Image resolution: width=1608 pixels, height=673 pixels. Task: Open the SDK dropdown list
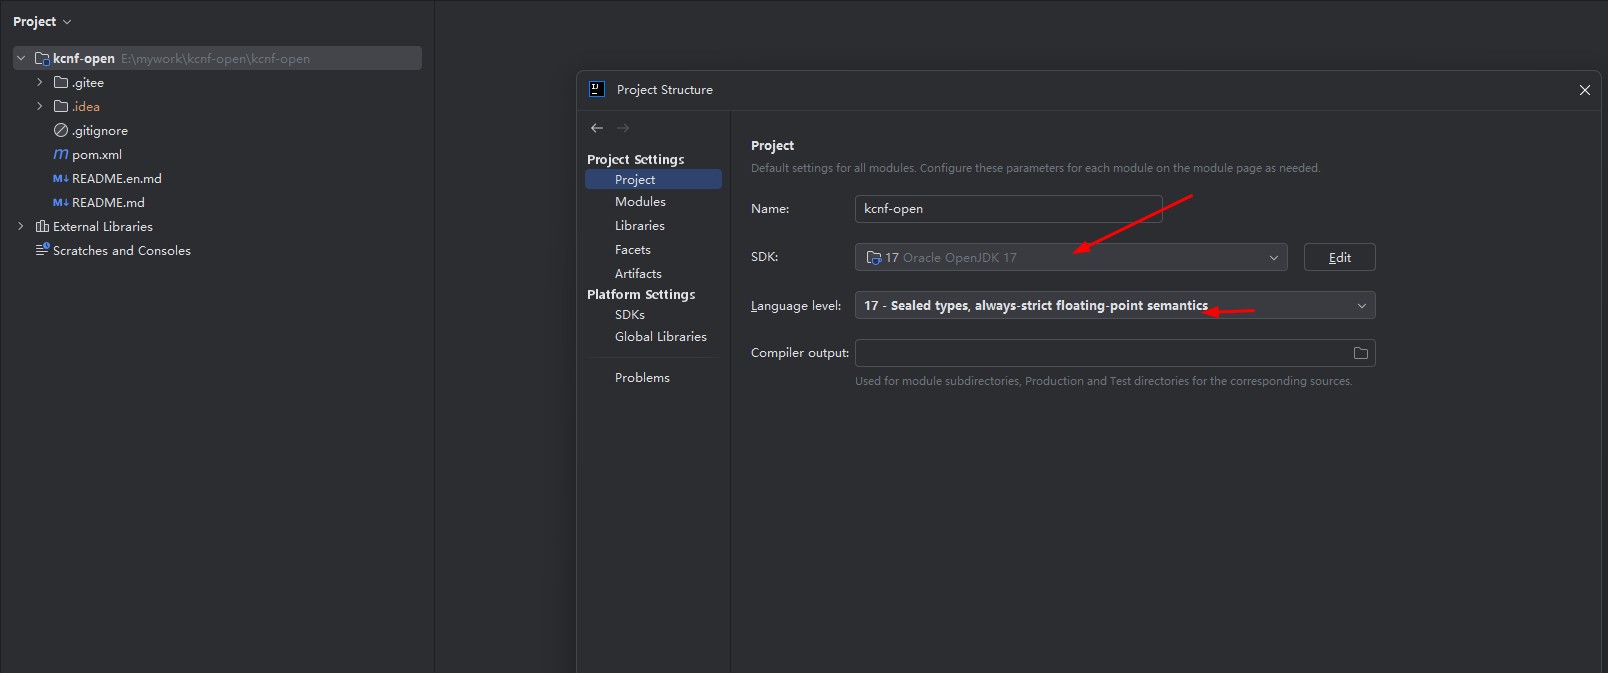1273,258
